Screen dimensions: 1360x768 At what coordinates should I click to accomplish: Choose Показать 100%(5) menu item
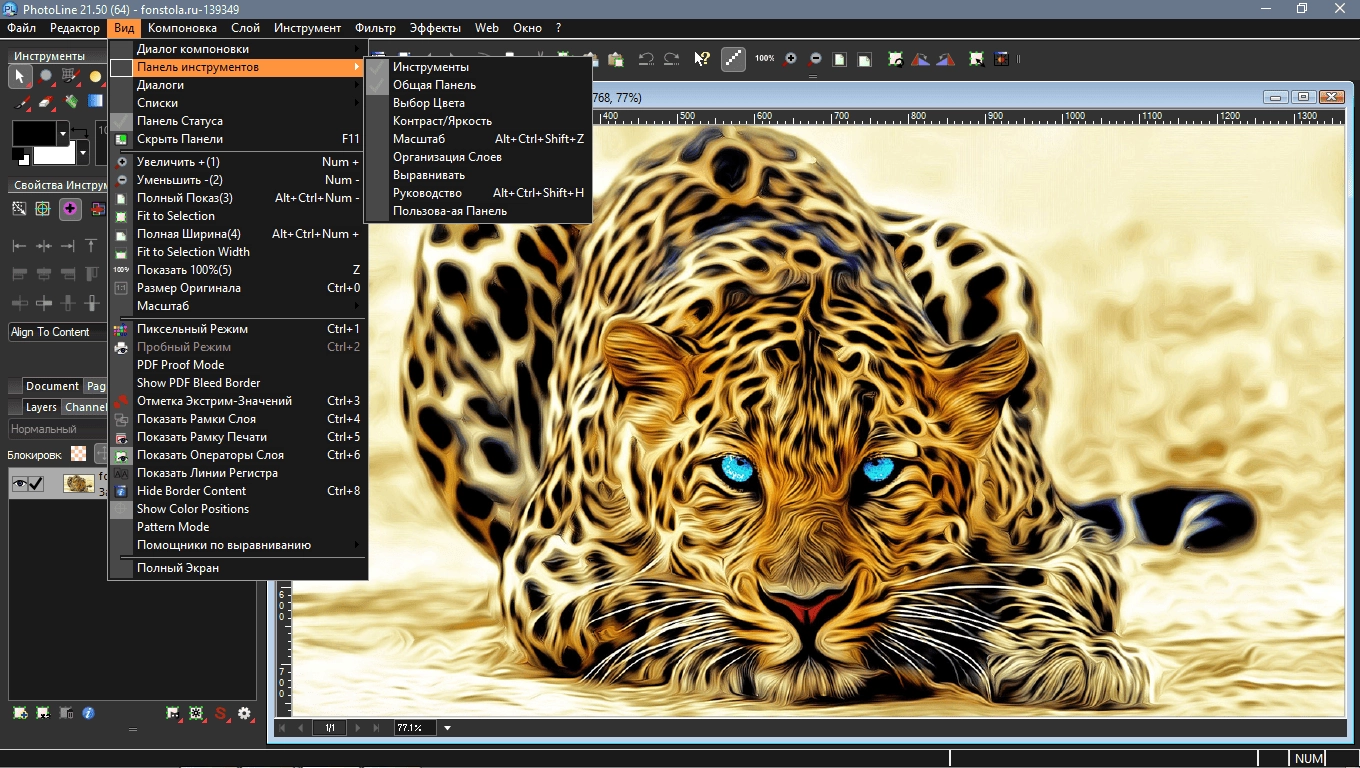[x=238, y=270]
